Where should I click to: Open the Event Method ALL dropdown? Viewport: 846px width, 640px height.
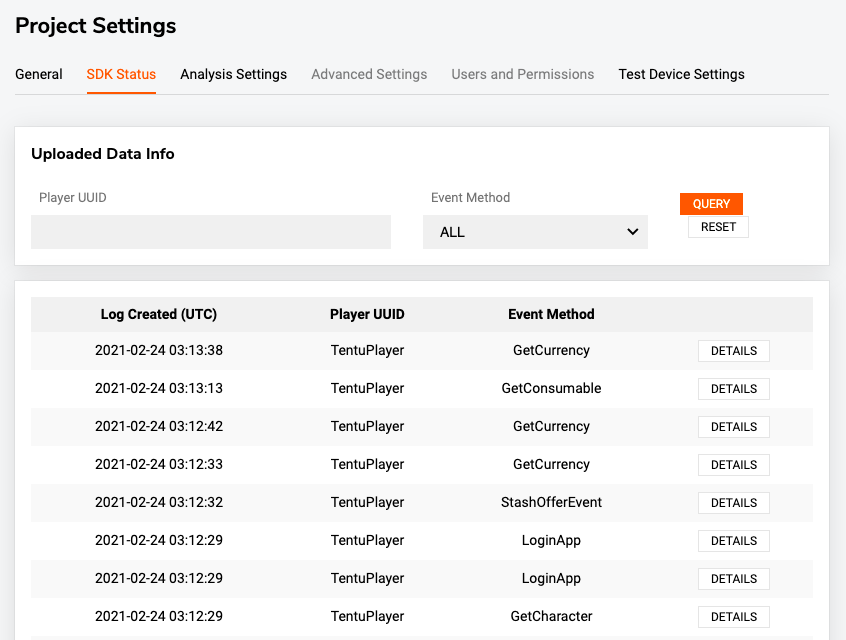click(535, 232)
